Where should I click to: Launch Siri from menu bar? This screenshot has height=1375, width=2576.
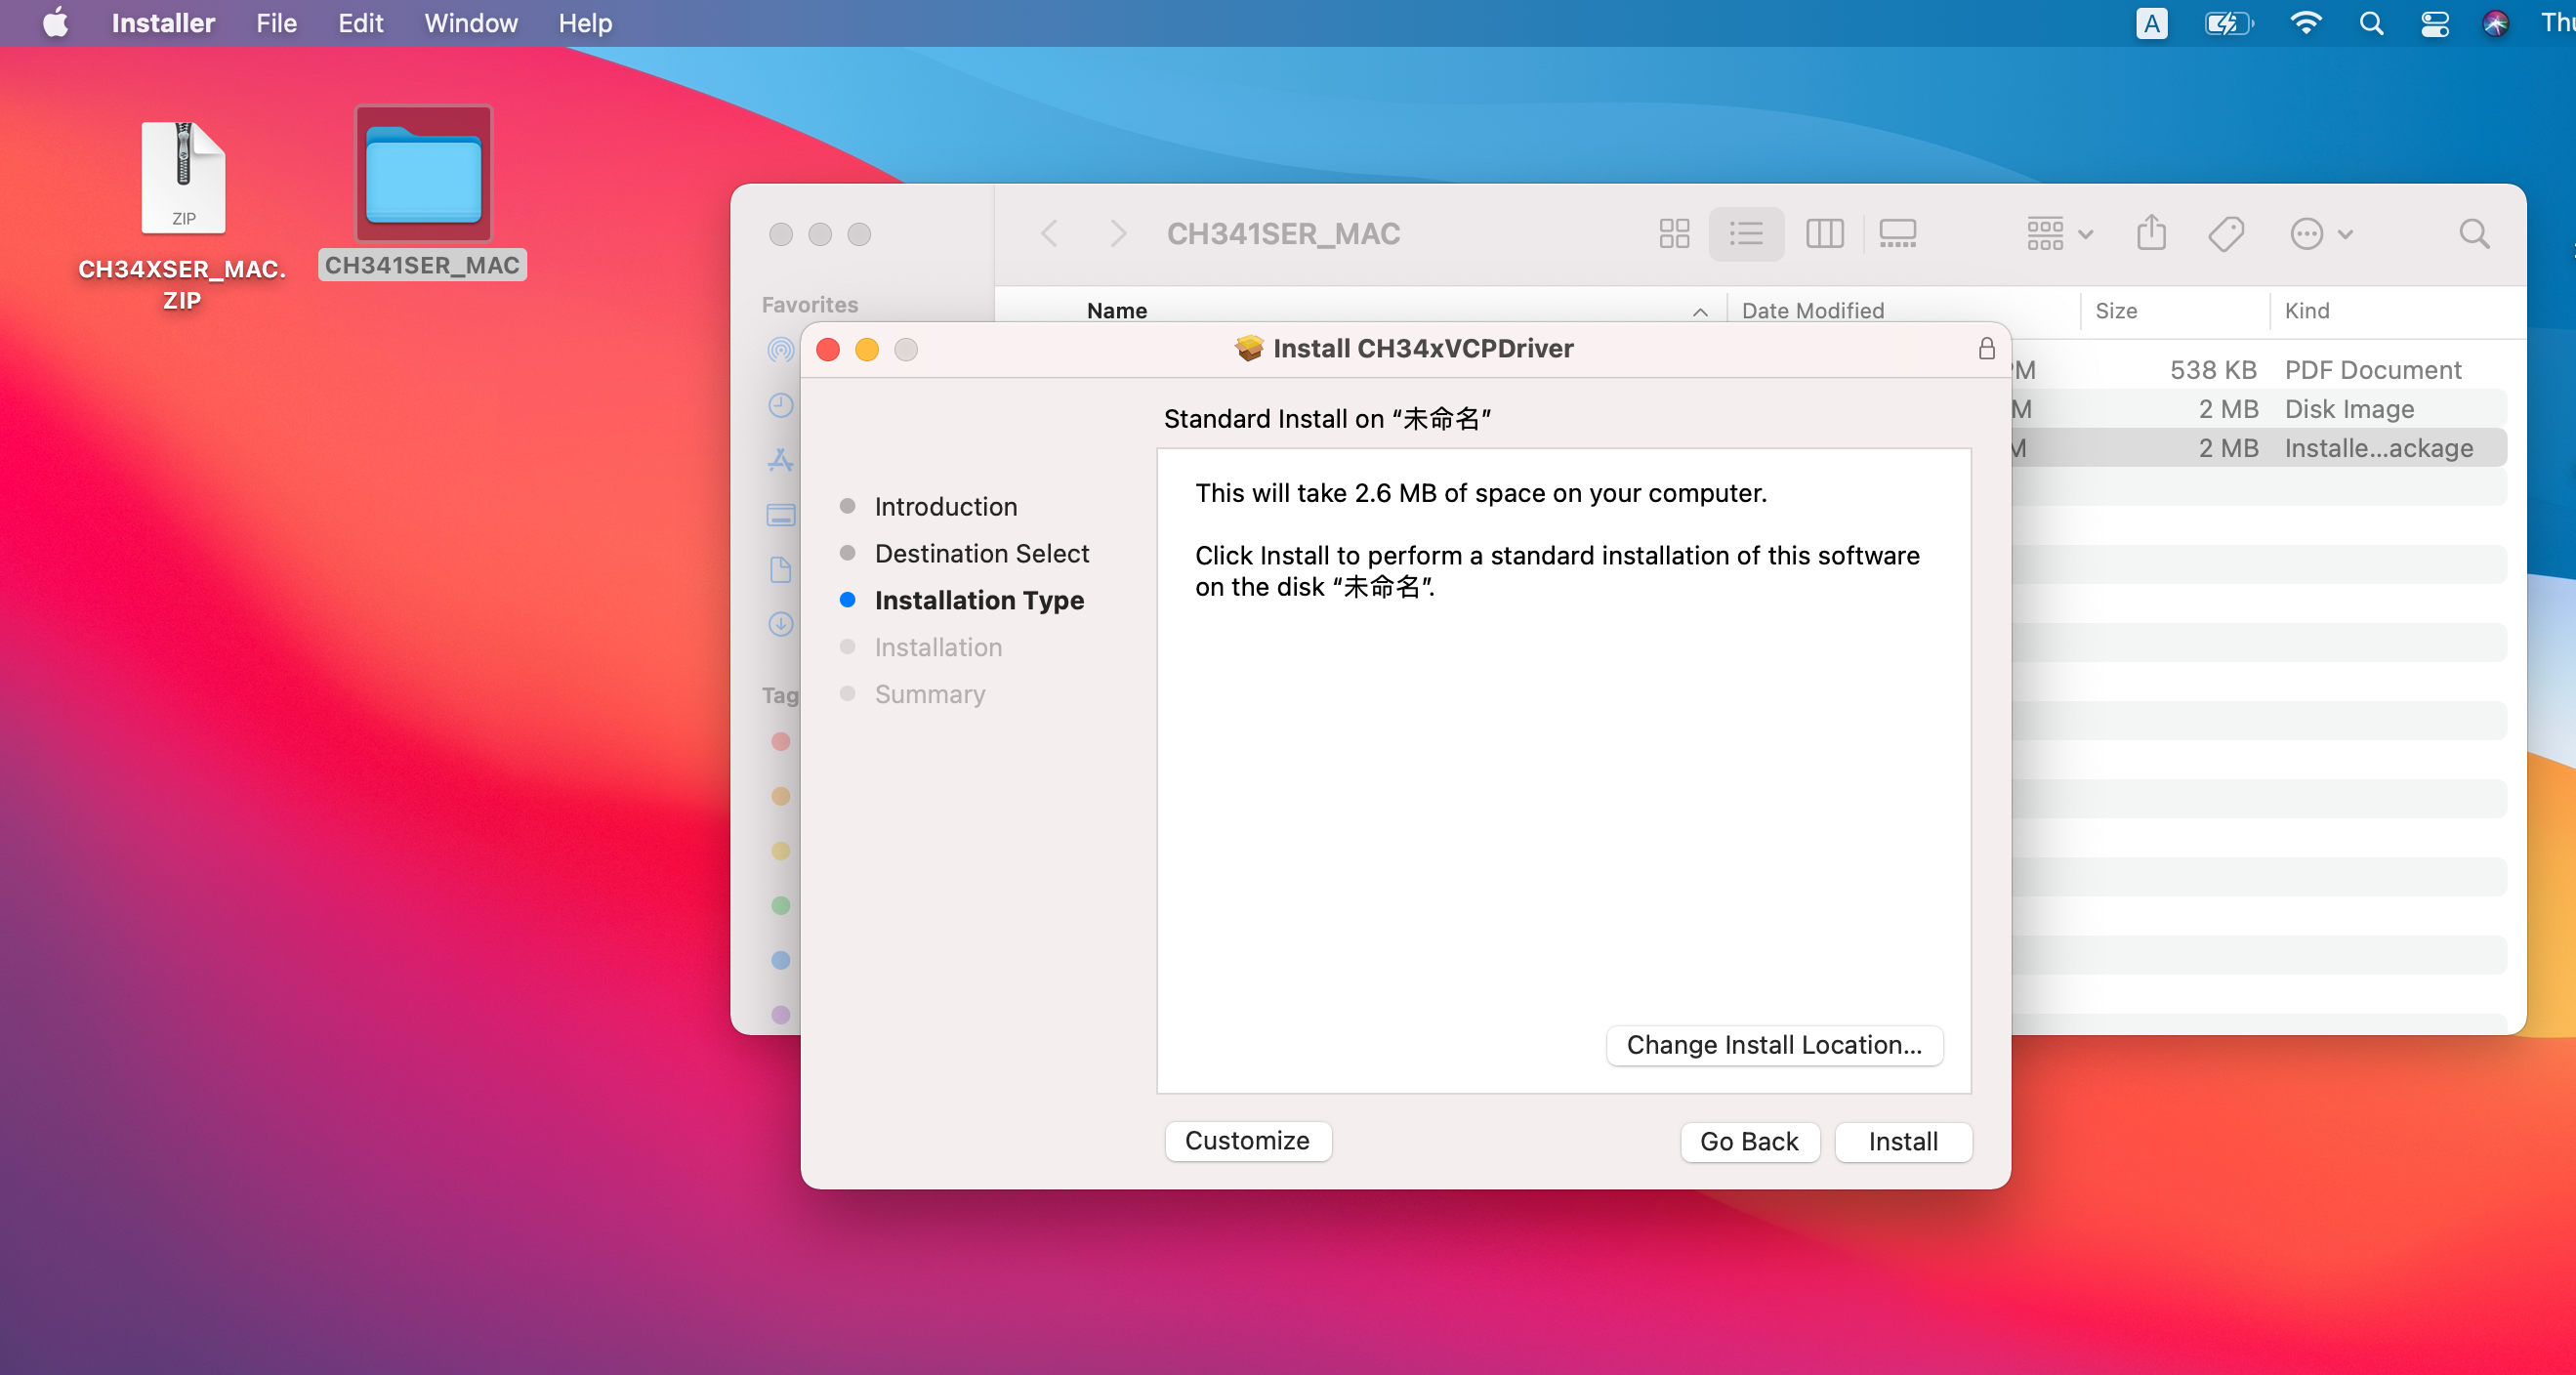2495,22
